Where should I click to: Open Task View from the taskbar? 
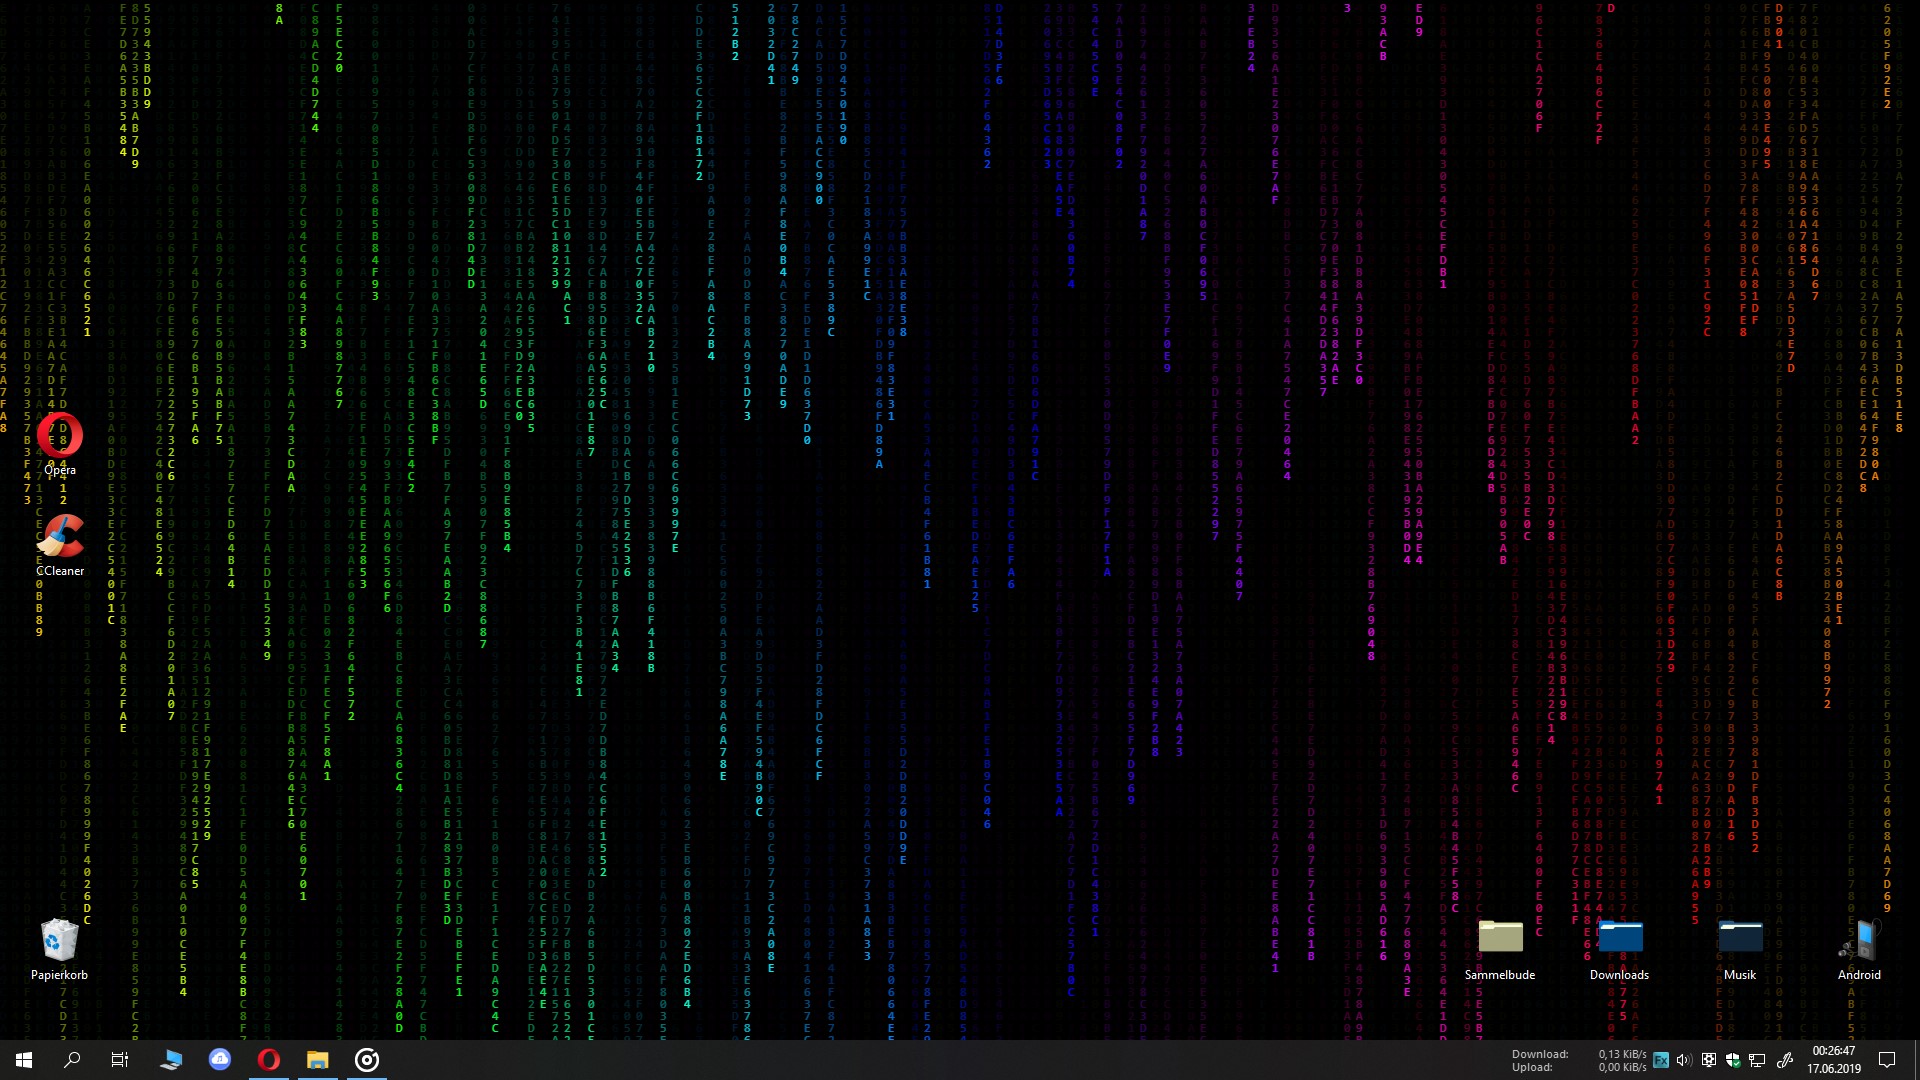pyautogui.click(x=120, y=1060)
